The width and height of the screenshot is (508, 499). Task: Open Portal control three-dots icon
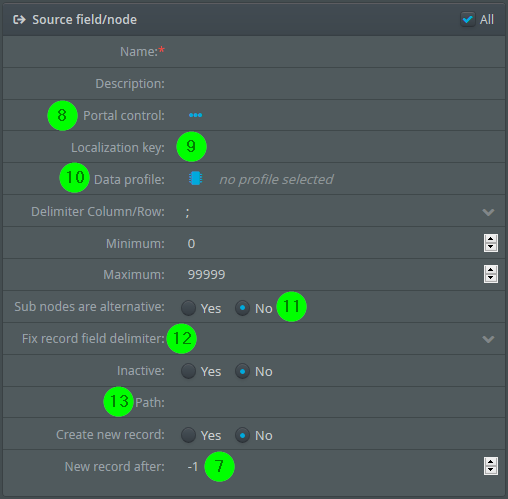[x=195, y=115]
